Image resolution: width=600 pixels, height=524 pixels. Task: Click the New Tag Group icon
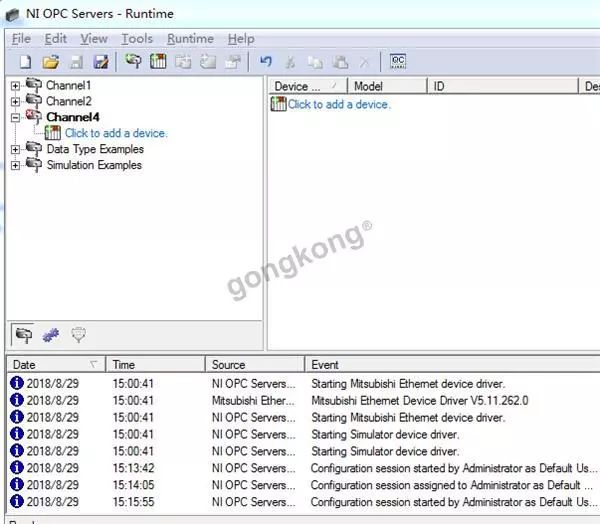click(183, 62)
